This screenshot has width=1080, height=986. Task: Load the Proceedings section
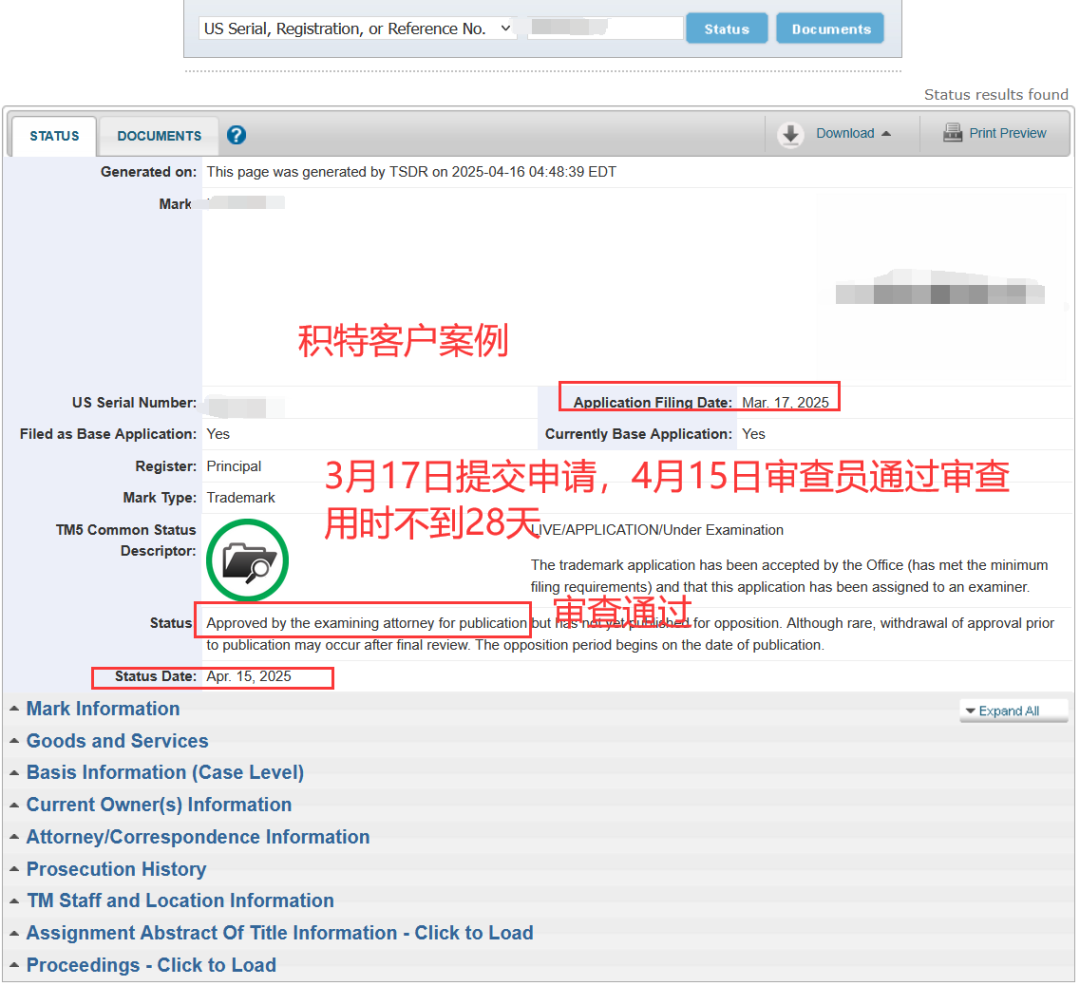(x=150, y=965)
